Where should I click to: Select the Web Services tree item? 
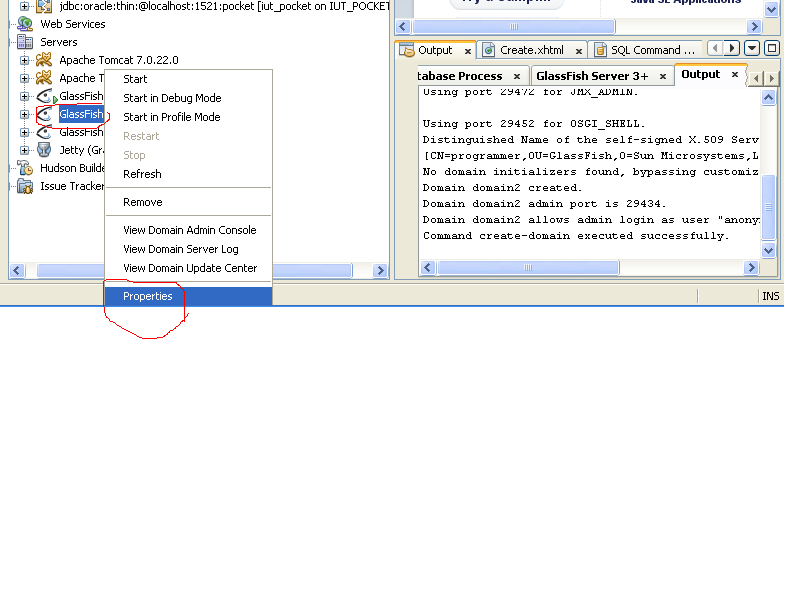72,24
